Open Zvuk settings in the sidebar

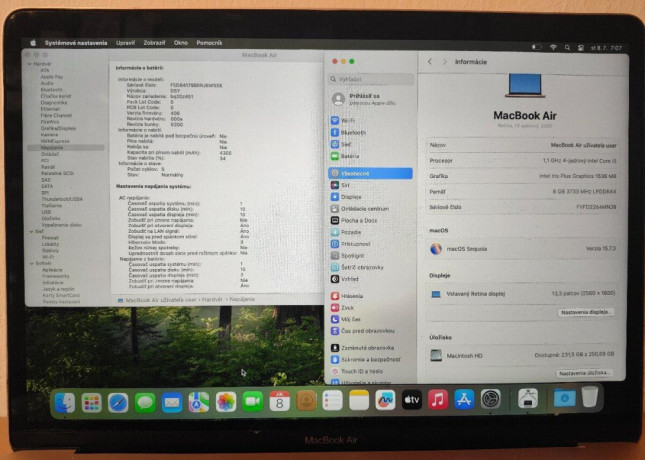click(x=342, y=307)
